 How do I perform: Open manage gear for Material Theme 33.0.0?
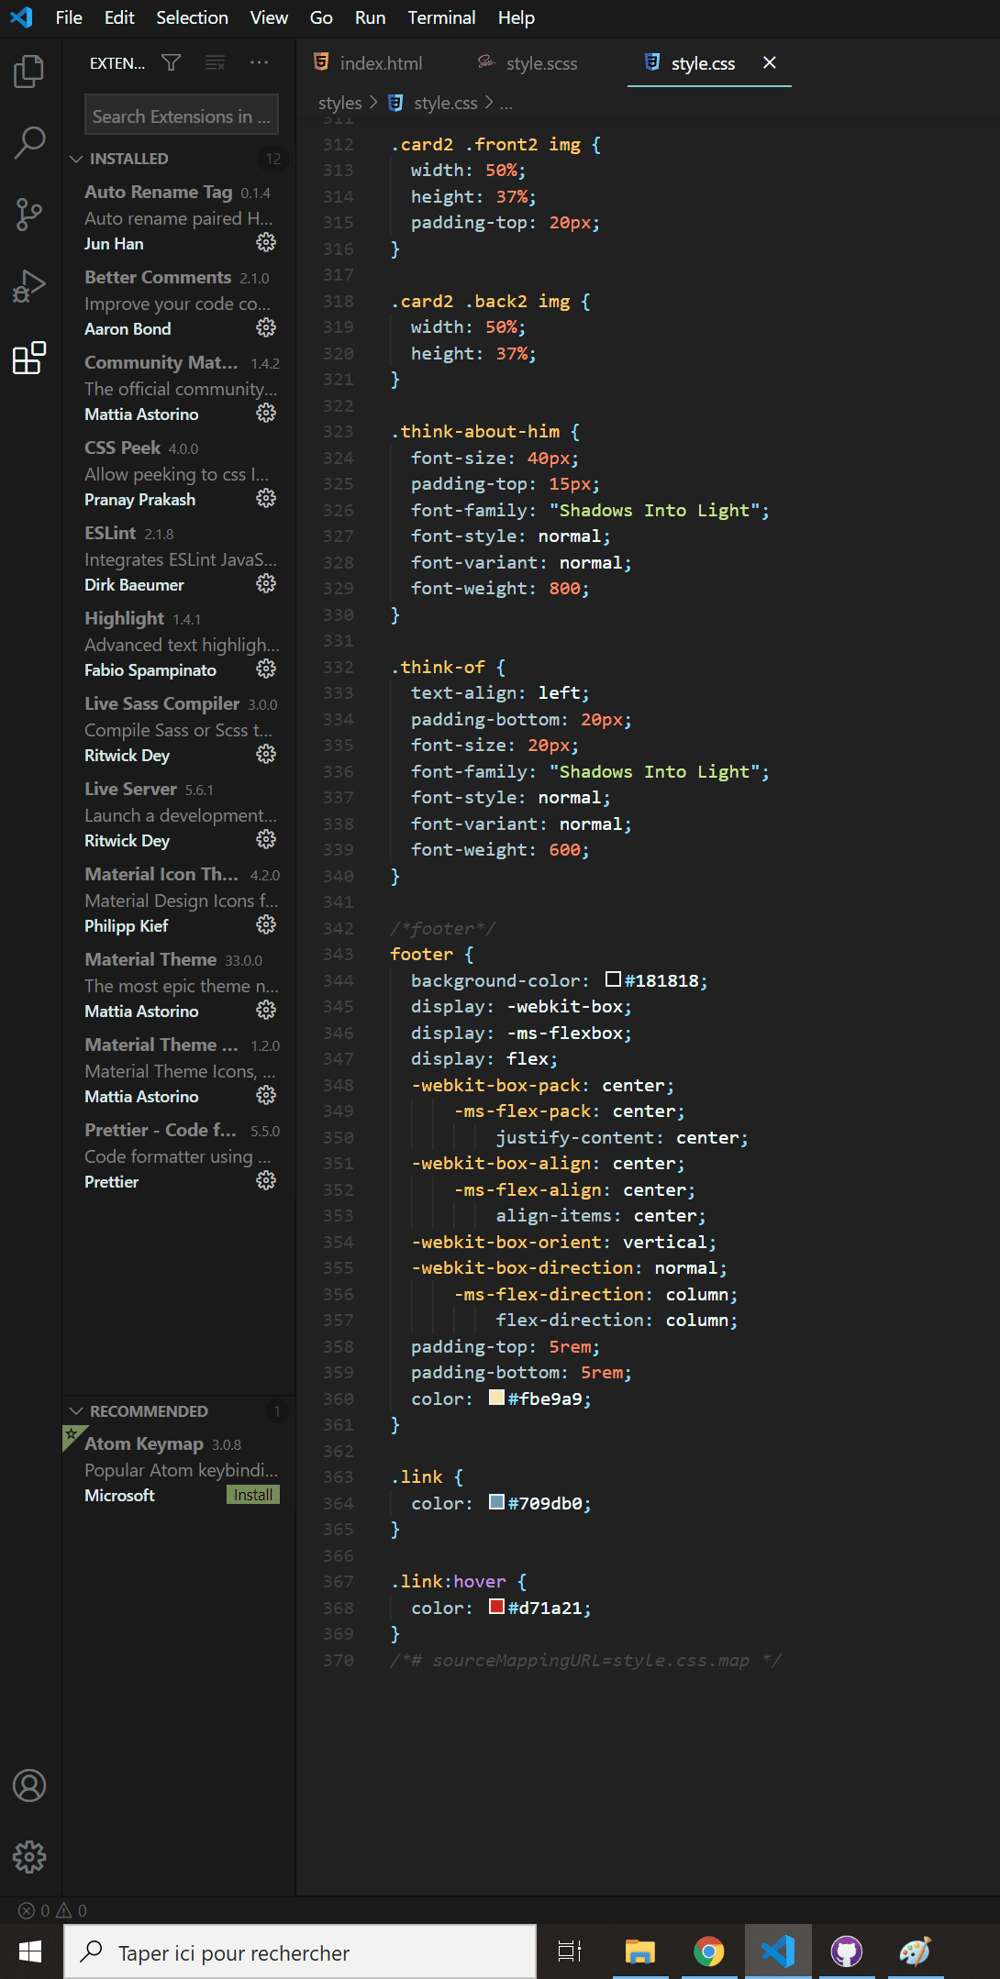(x=266, y=1010)
